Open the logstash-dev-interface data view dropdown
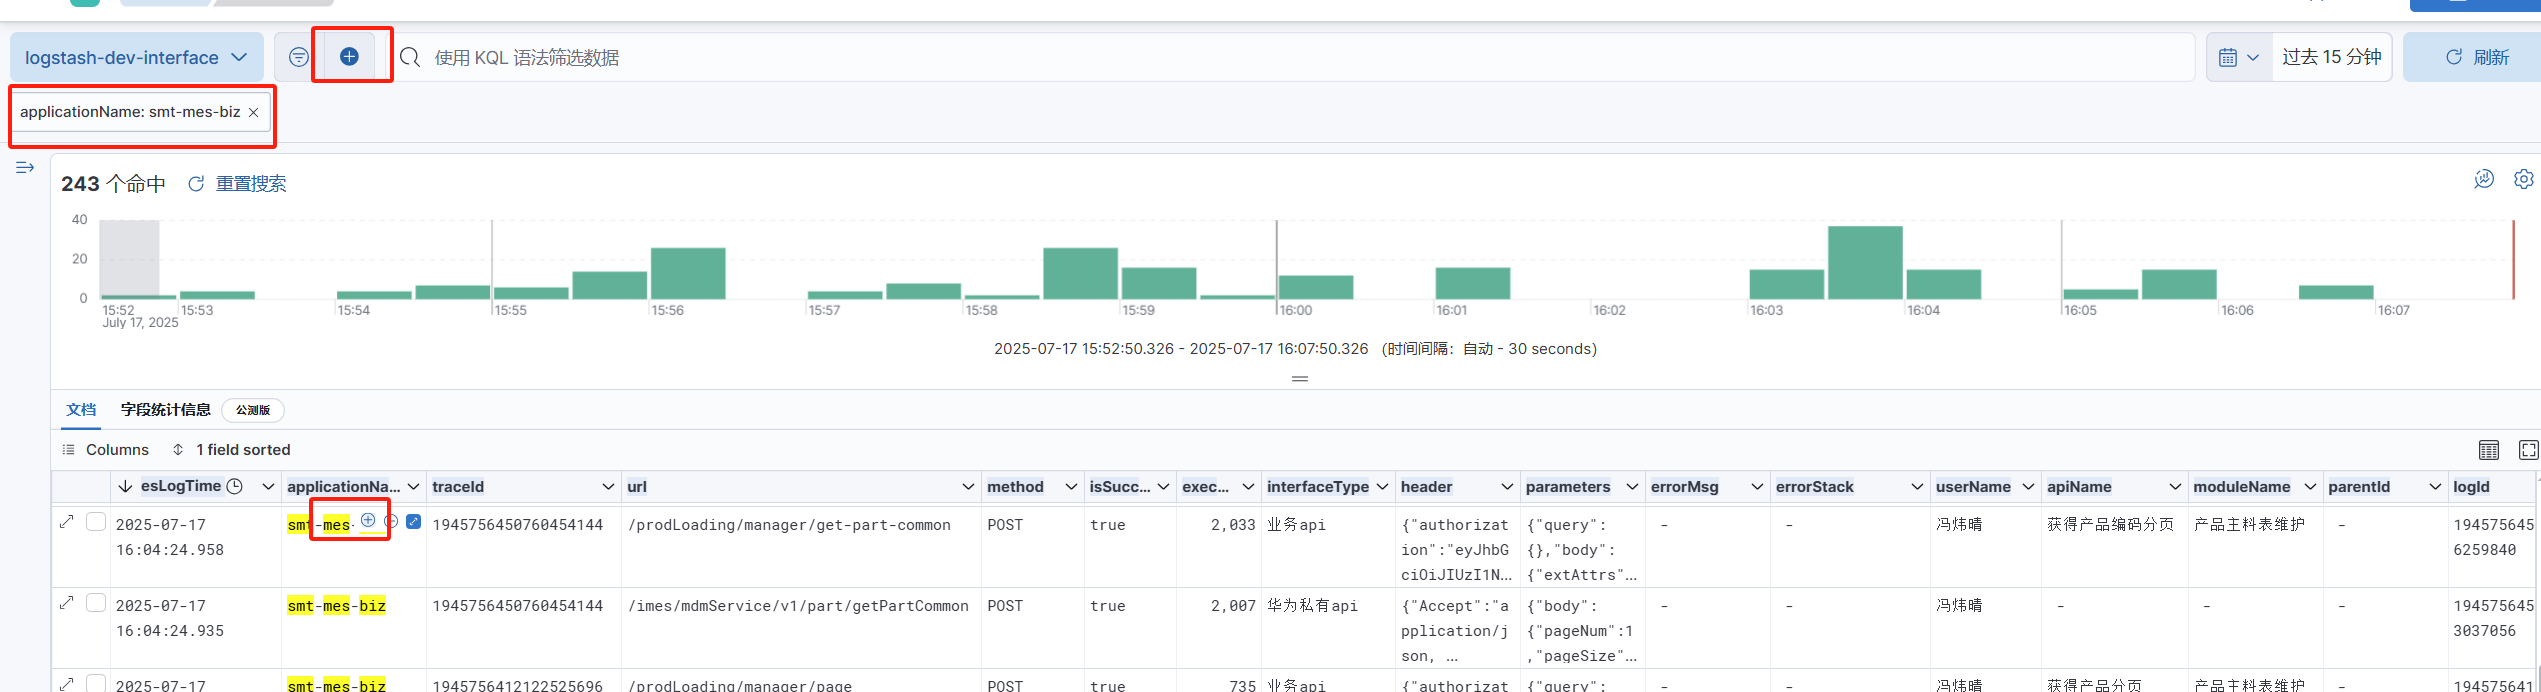The width and height of the screenshot is (2541, 692). [x=136, y=57]
